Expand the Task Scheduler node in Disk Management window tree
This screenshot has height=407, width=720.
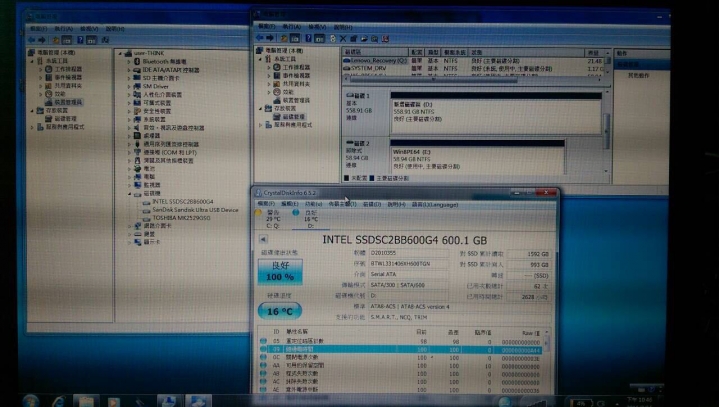(269, 68)
